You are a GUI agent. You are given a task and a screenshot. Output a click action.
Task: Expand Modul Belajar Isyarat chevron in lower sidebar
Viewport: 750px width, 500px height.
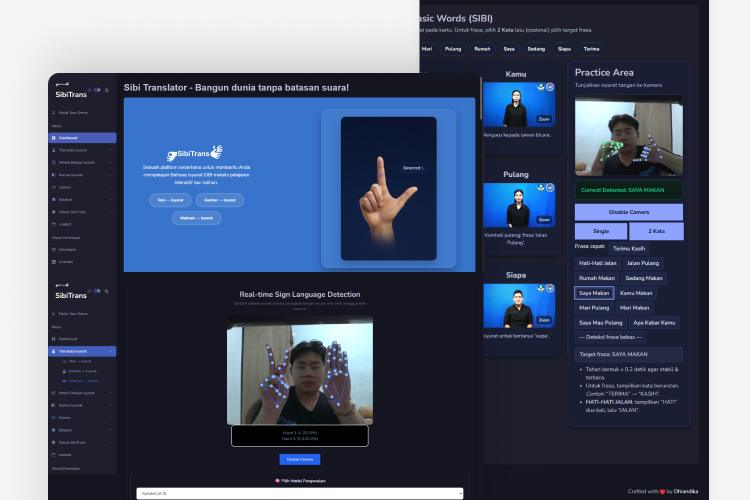coord(110,393)
